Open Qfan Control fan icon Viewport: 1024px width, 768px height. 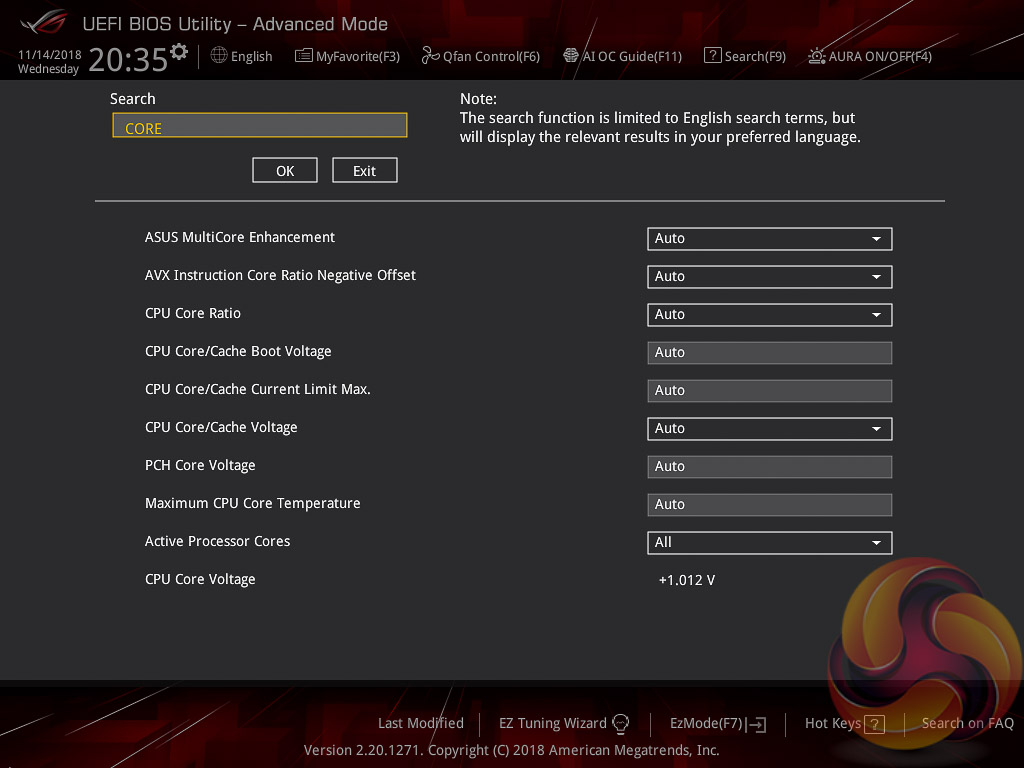pyautogui.click(x=431, y=56)
